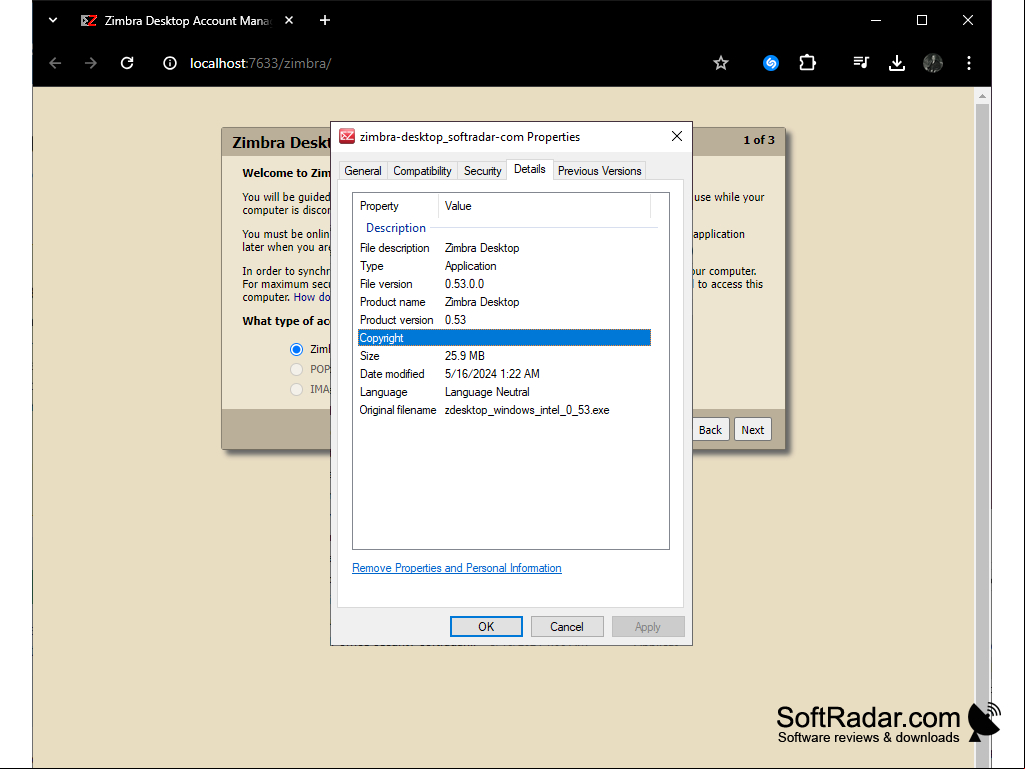Open the blue Shazam extension icon
The image size is (1025, 769).
pos(771,63)
